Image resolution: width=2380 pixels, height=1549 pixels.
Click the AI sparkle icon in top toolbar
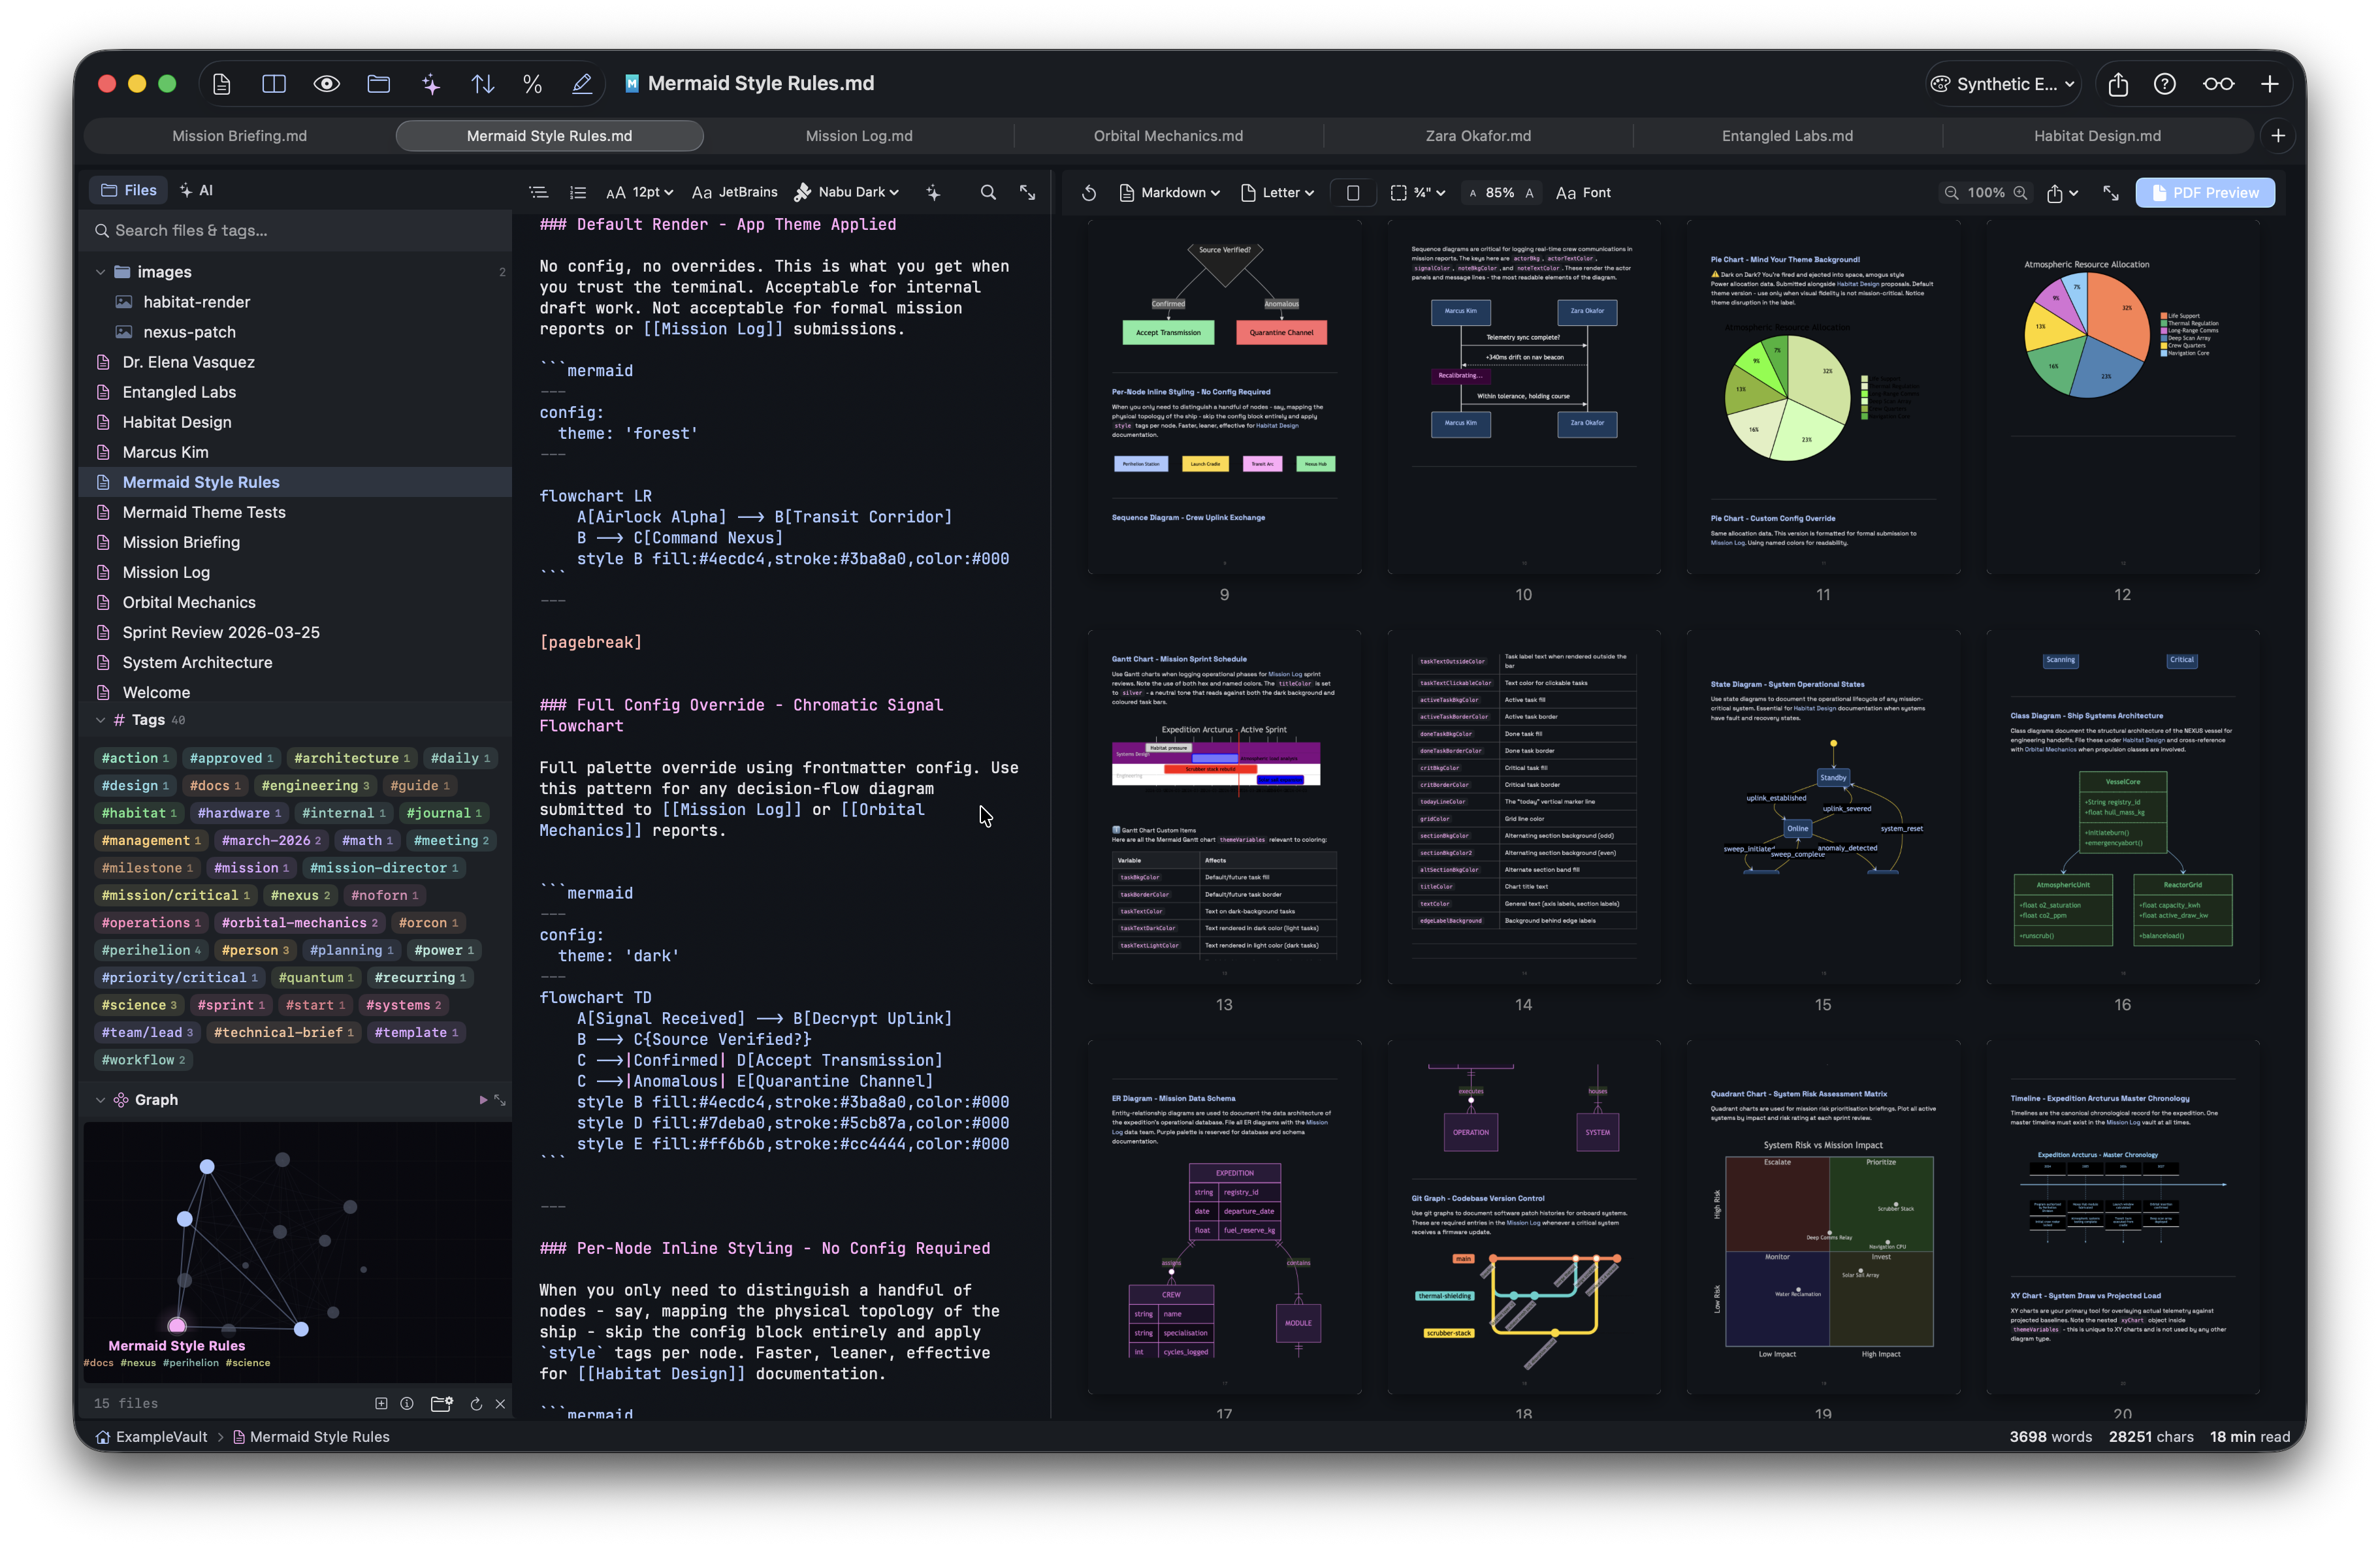431,84
